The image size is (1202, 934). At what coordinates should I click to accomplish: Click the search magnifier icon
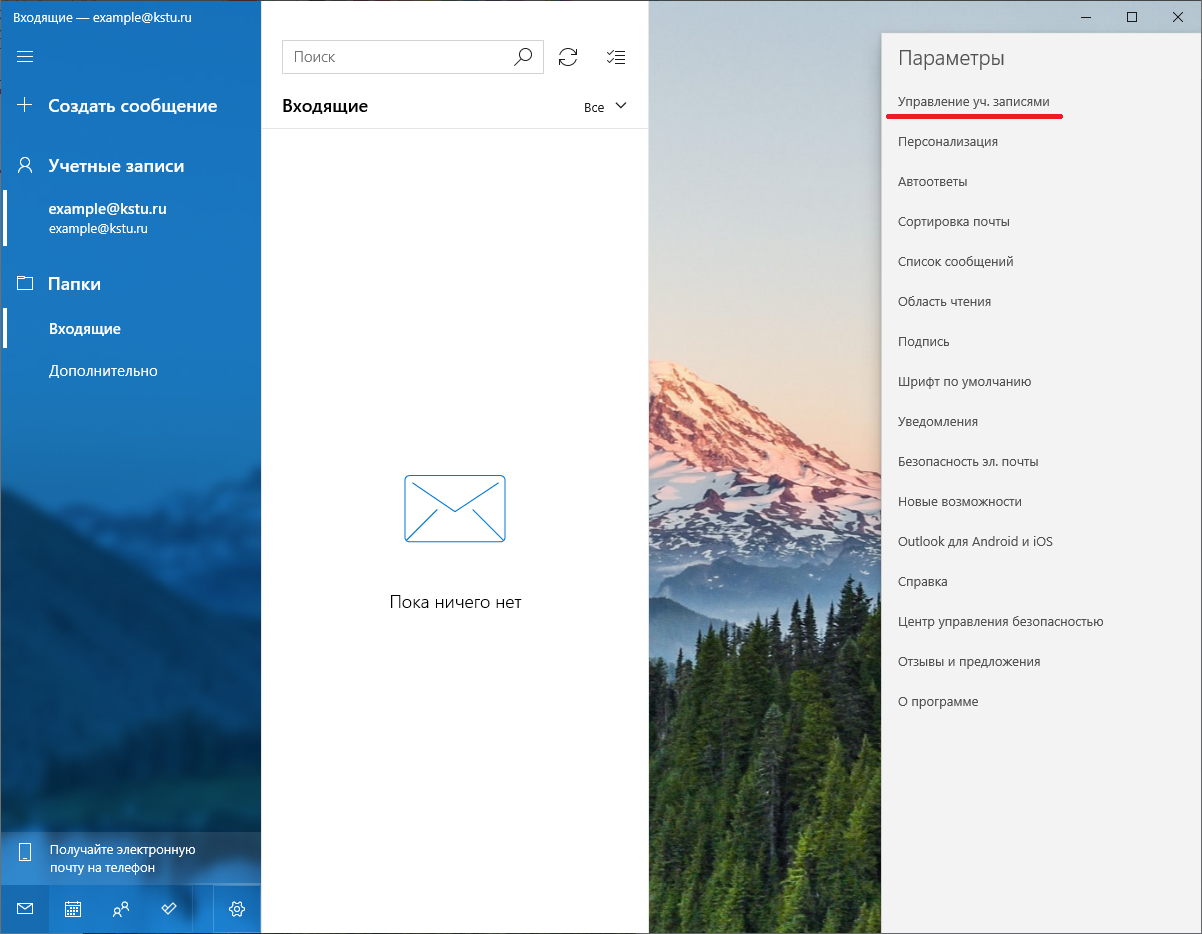pyautogui.click(x=523, y=57)
